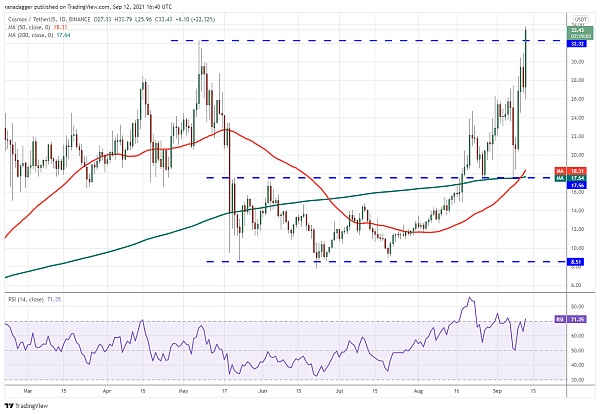Click the 17.56 blue price level tag
This screenshot has width=600, height=414.
pos(577,185)
